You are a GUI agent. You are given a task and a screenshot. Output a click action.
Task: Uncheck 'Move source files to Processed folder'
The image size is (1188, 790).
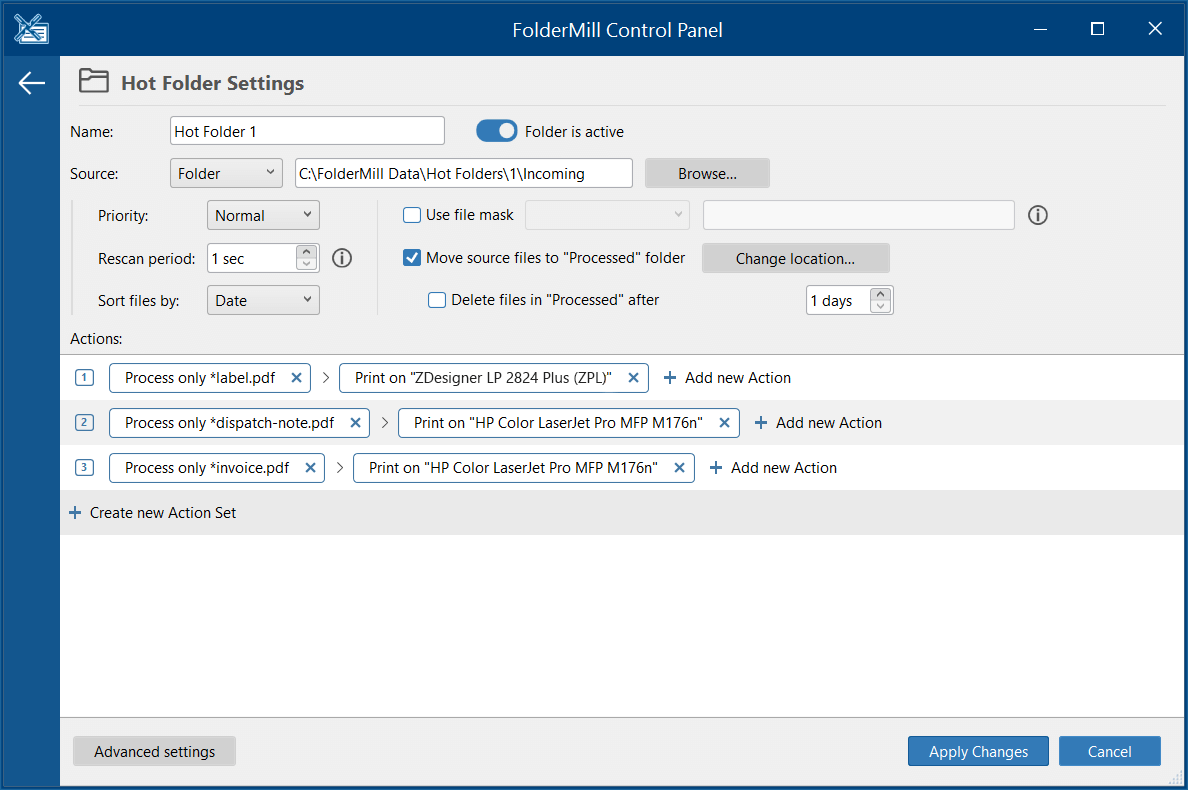pyautogui.click(x=412, y=258)
